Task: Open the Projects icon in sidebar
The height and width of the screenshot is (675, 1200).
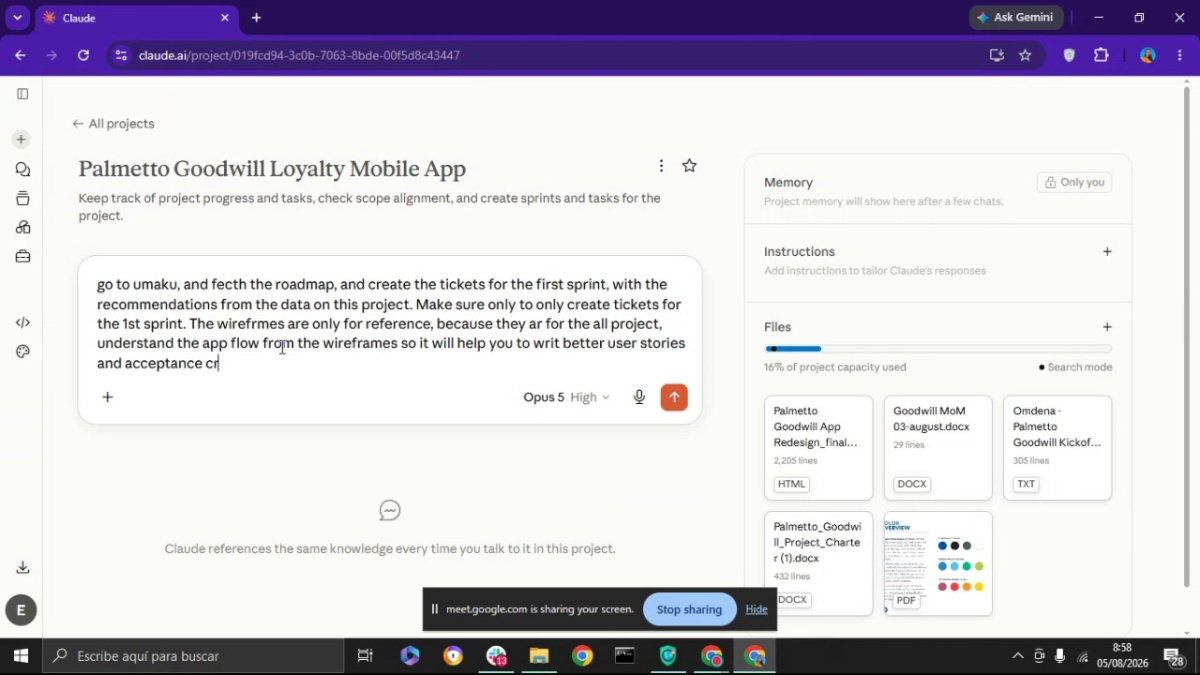Action: pos(22,198)
